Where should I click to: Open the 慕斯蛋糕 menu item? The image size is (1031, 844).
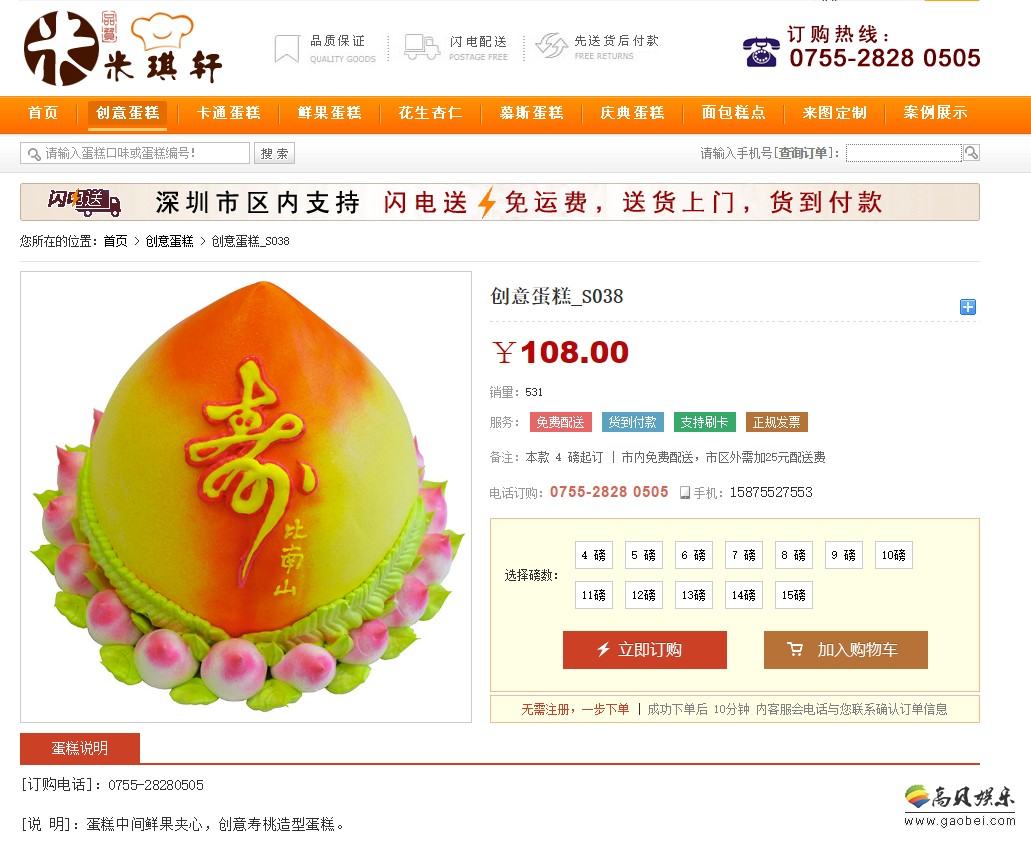point(531,113)
